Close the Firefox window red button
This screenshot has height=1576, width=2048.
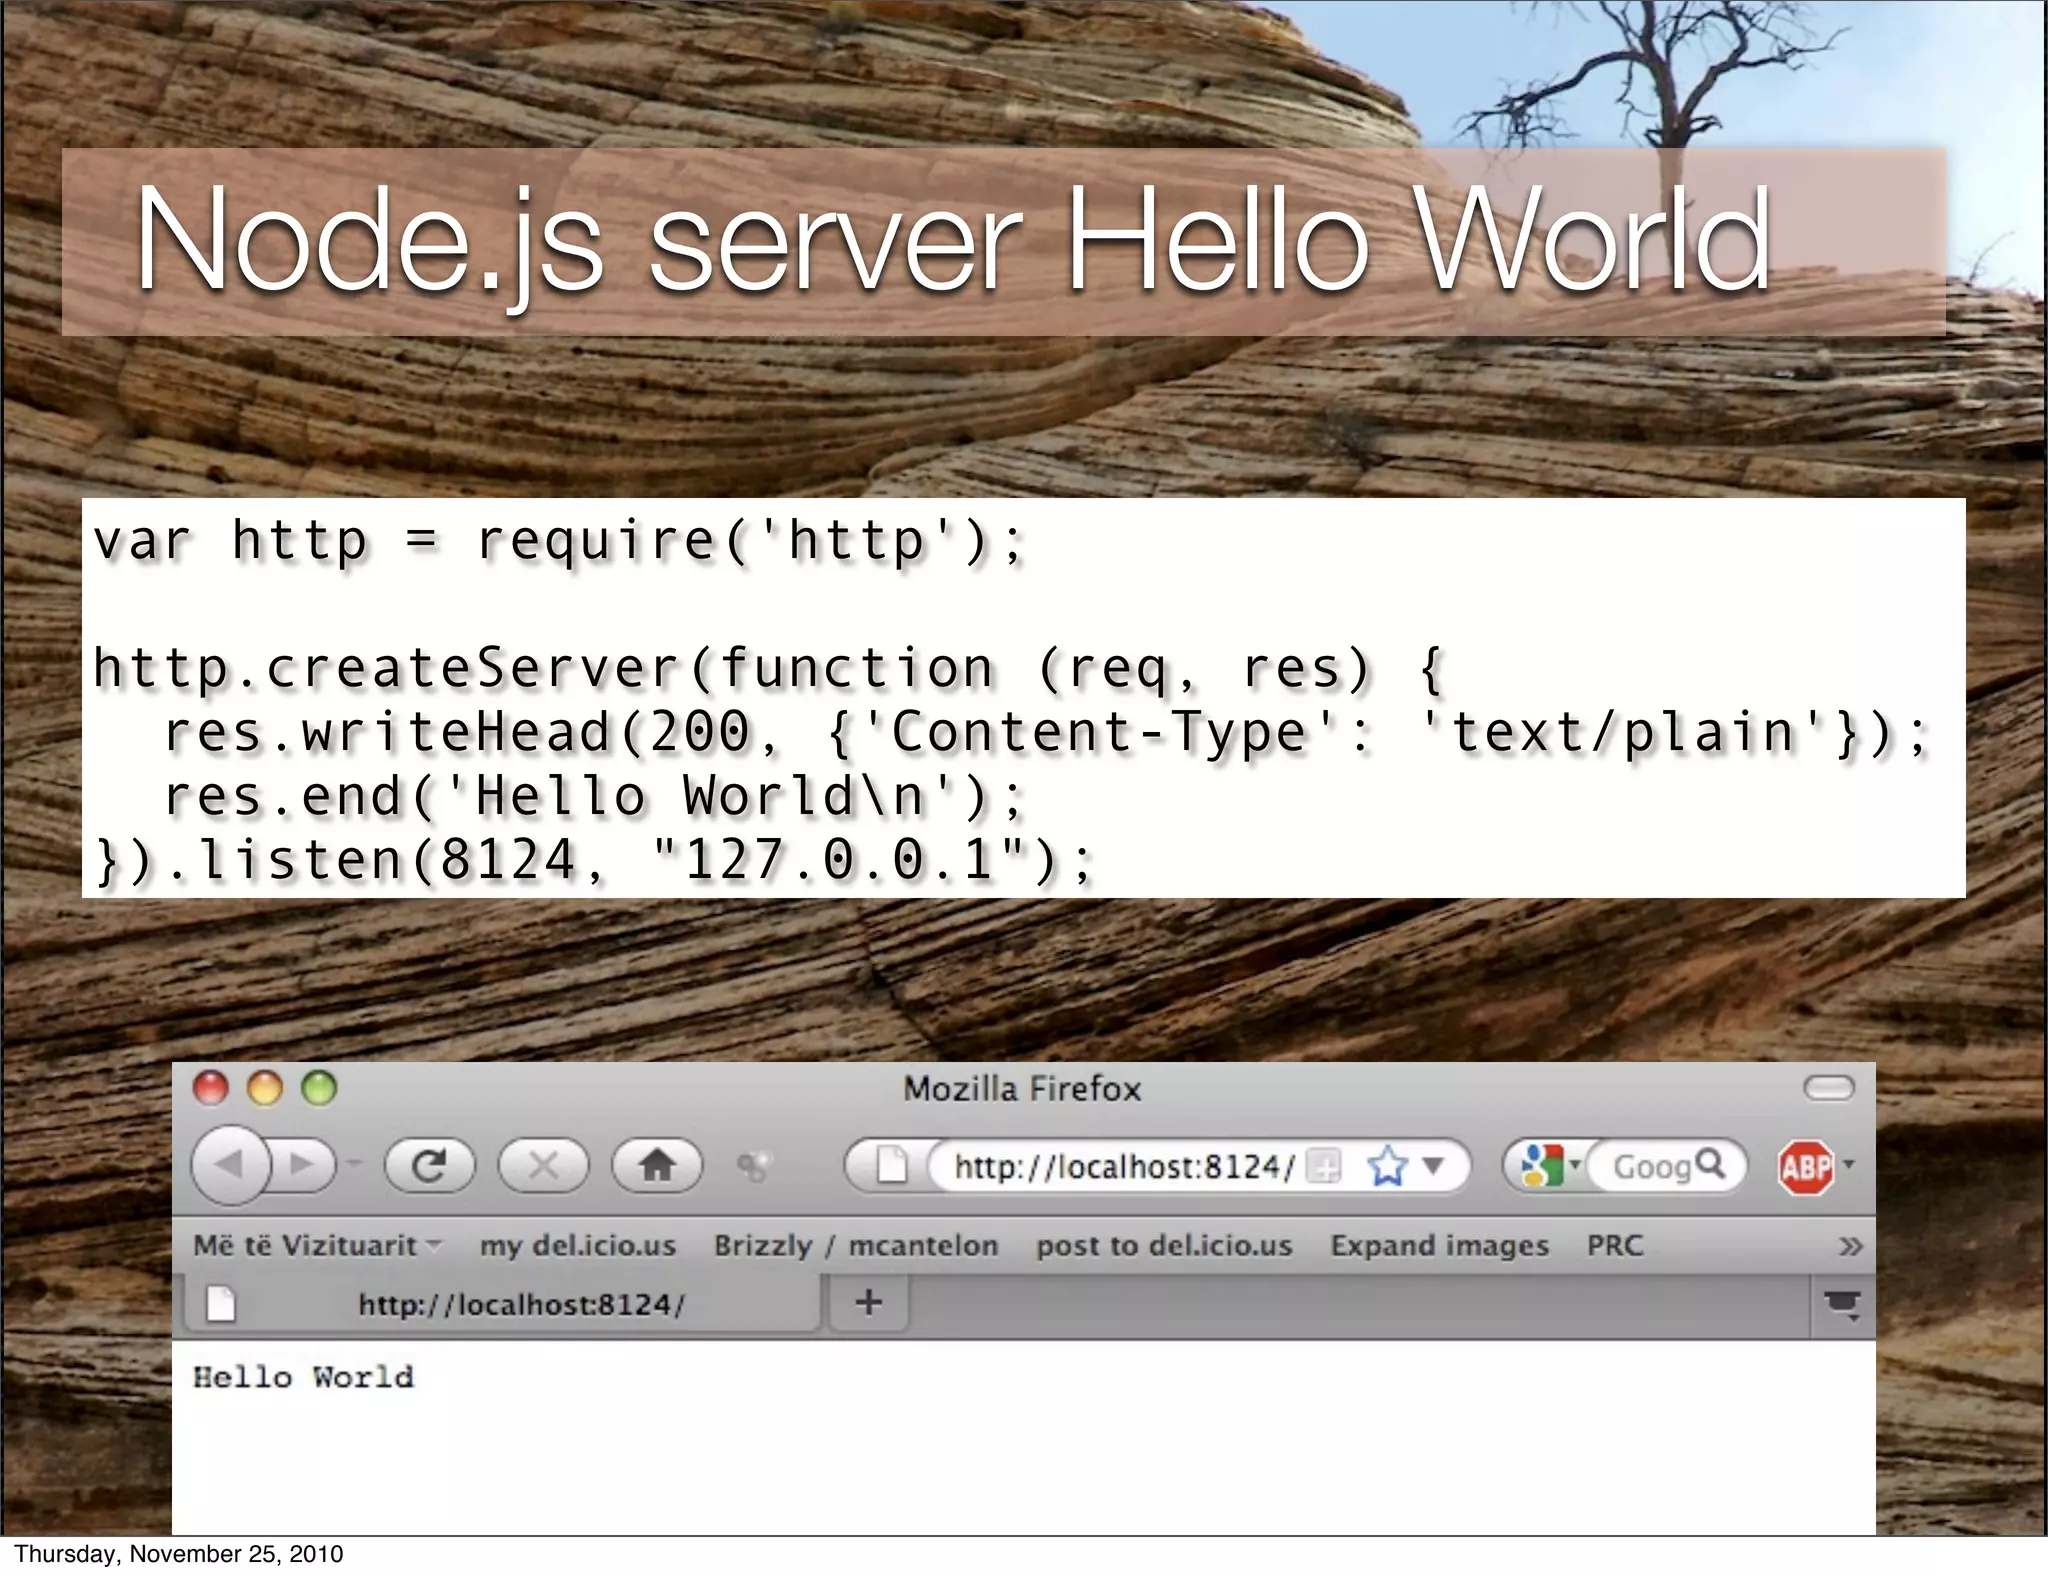pyautogui.click(x=211, y=1088)
